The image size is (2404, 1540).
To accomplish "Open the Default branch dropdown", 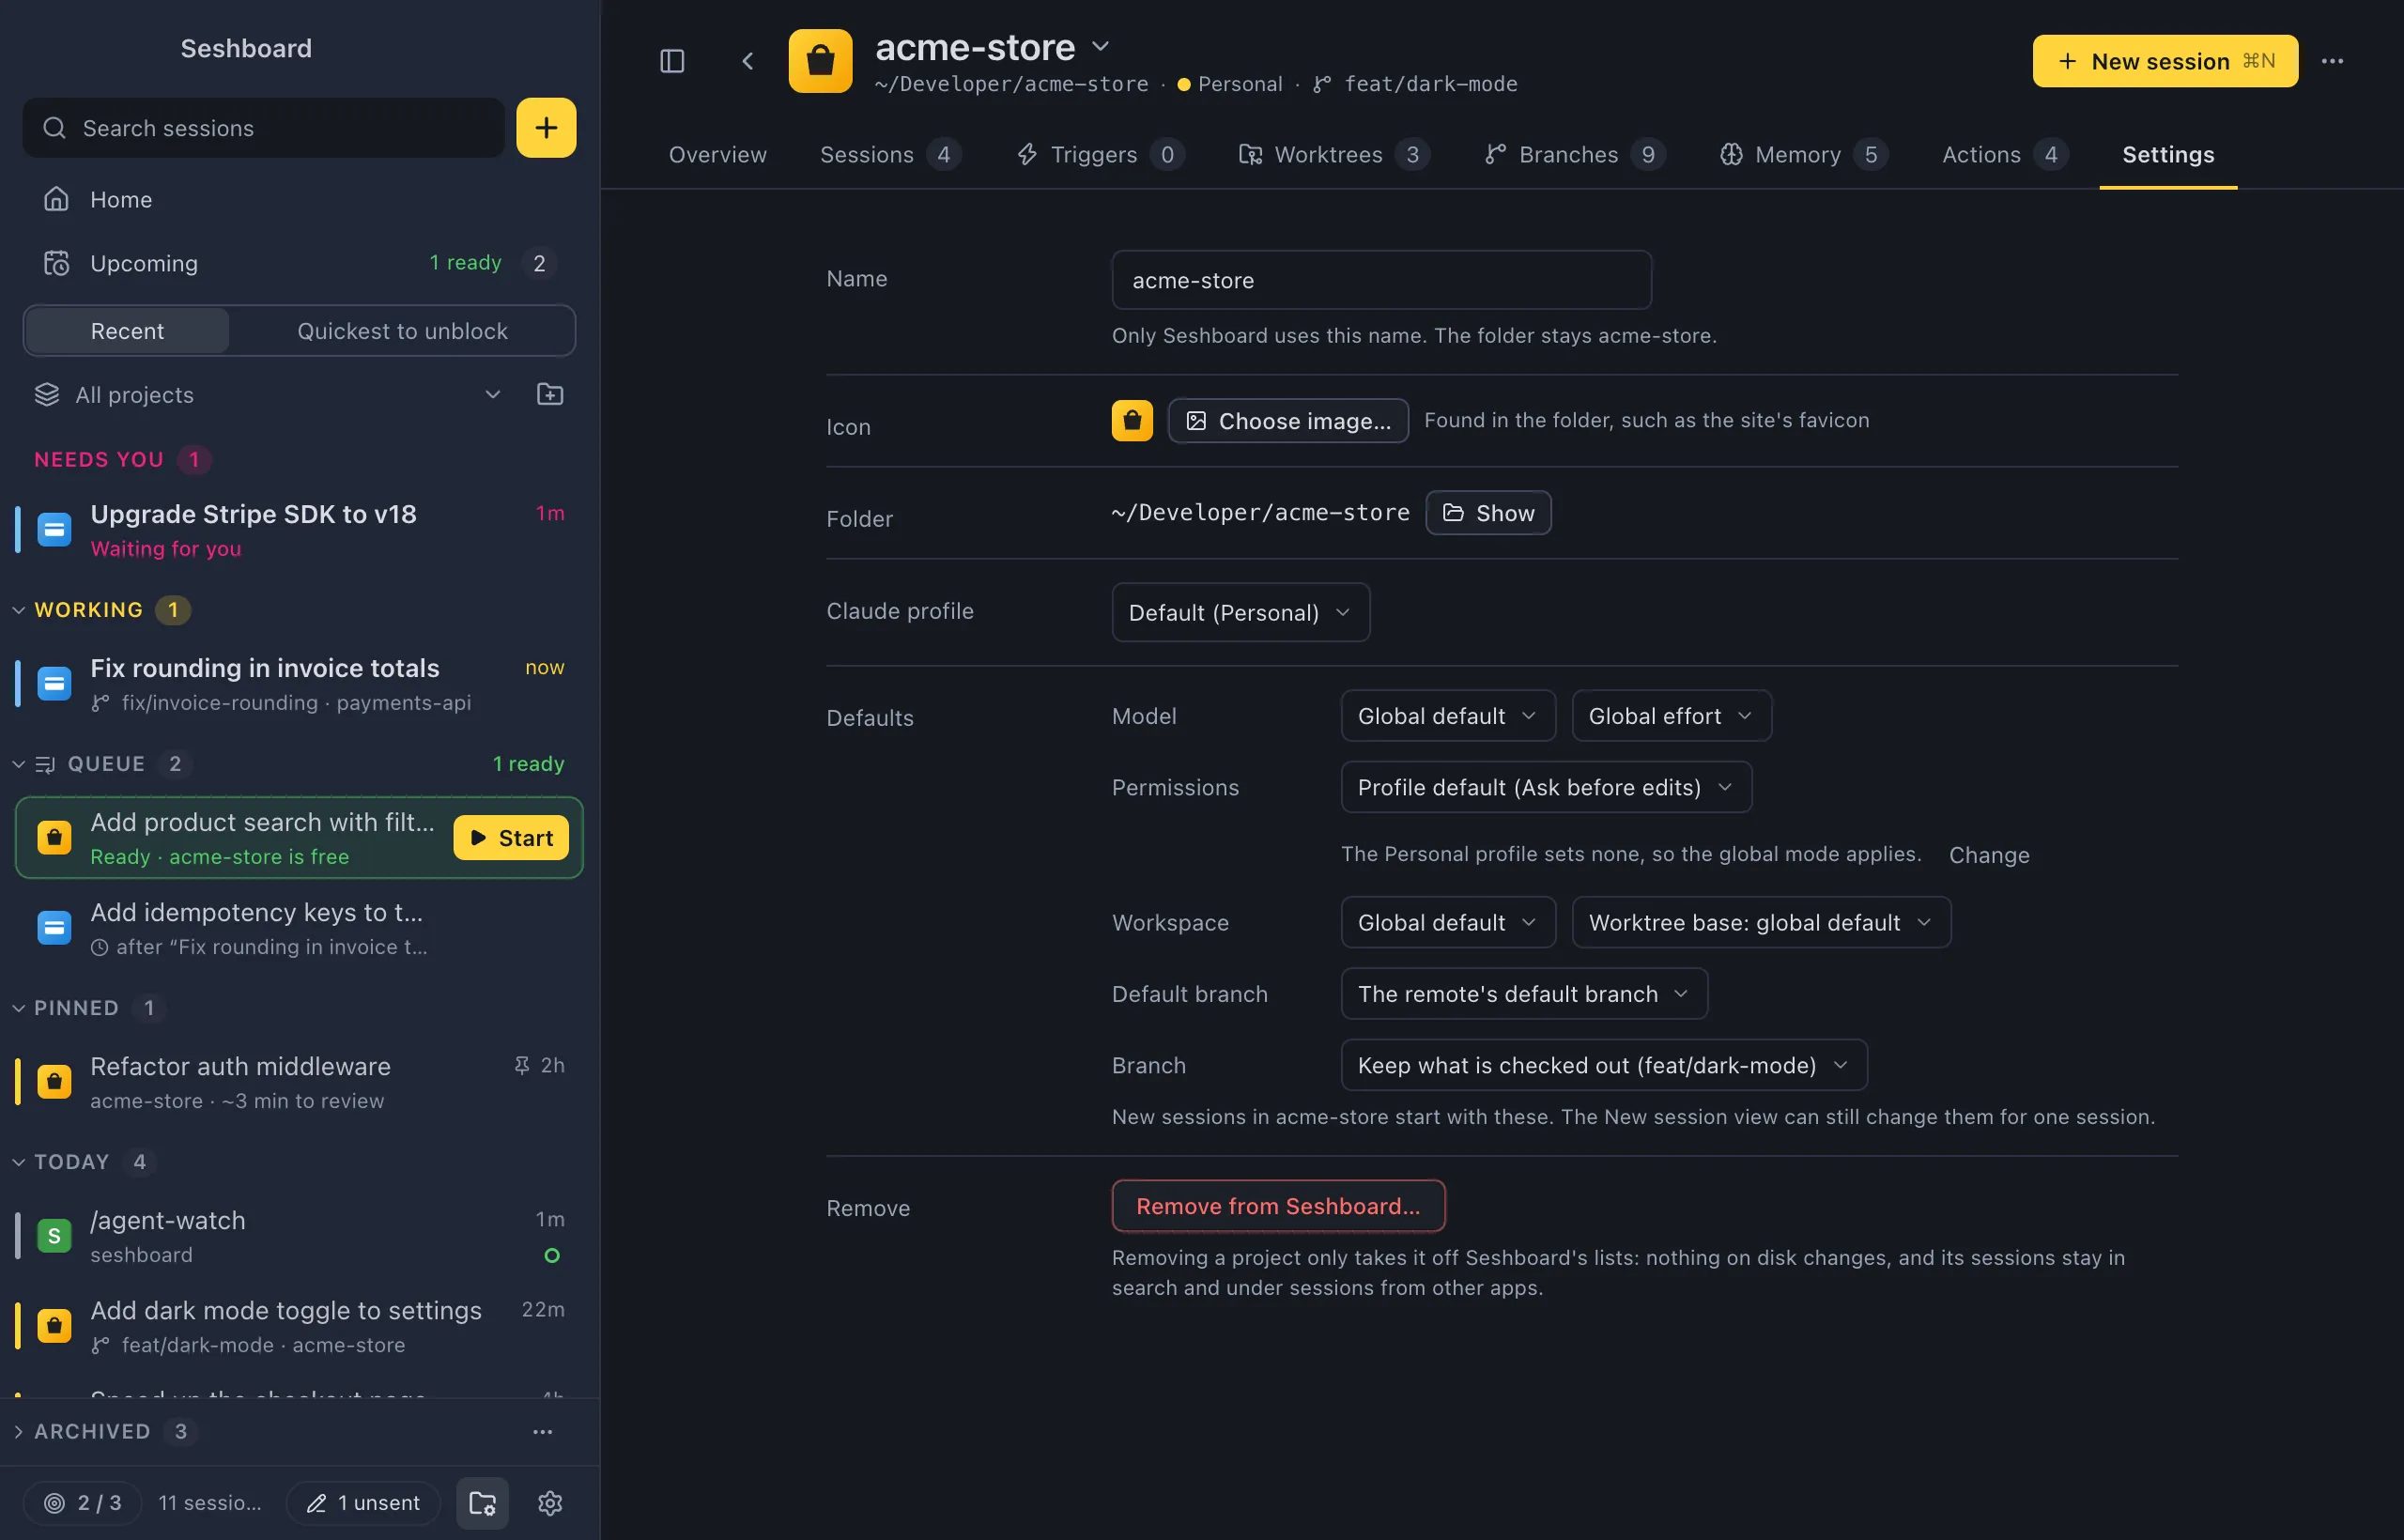I will (x=1524, y=993).
